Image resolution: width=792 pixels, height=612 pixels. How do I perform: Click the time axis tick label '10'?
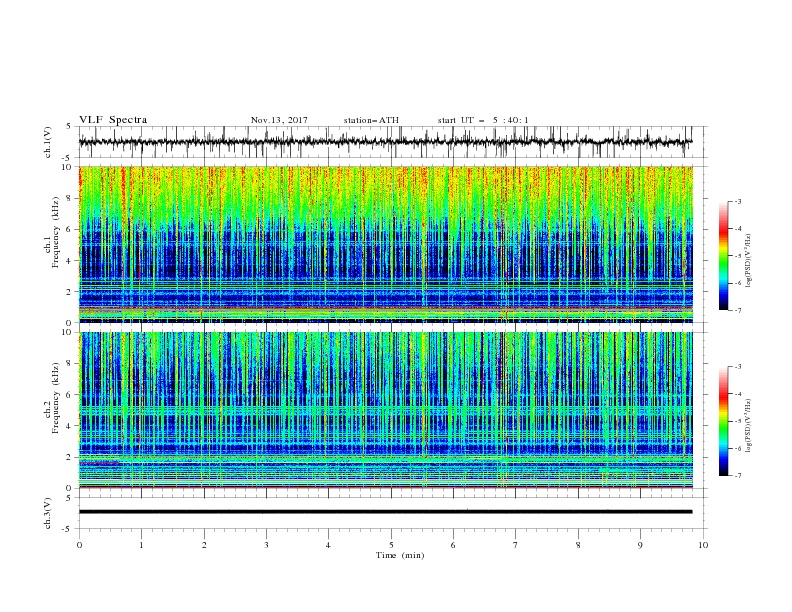[x=703, y=545]
